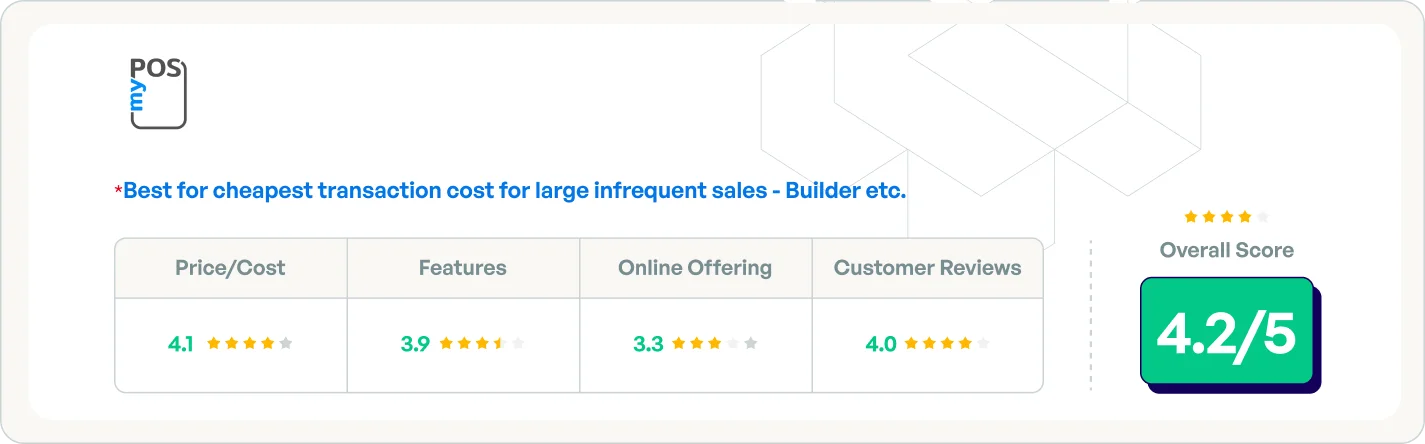Viewport: 1425px width, 444px height.
Task: Click the Price/Cost star rating icons
Action: [x=250, y=343]
